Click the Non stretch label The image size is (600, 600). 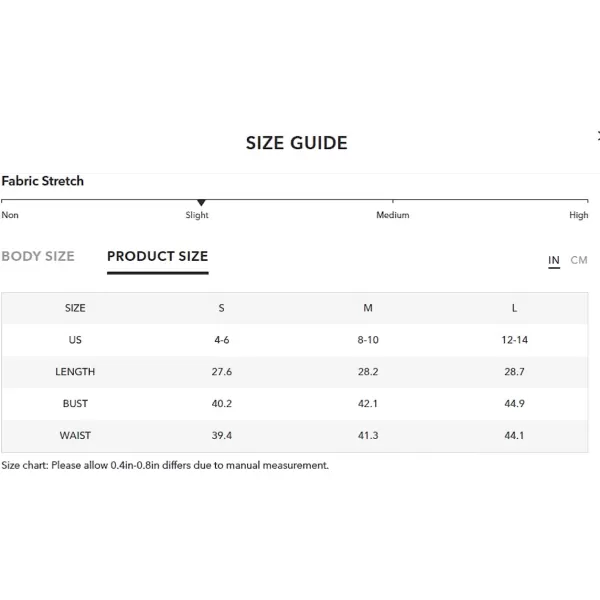point(10,215)
